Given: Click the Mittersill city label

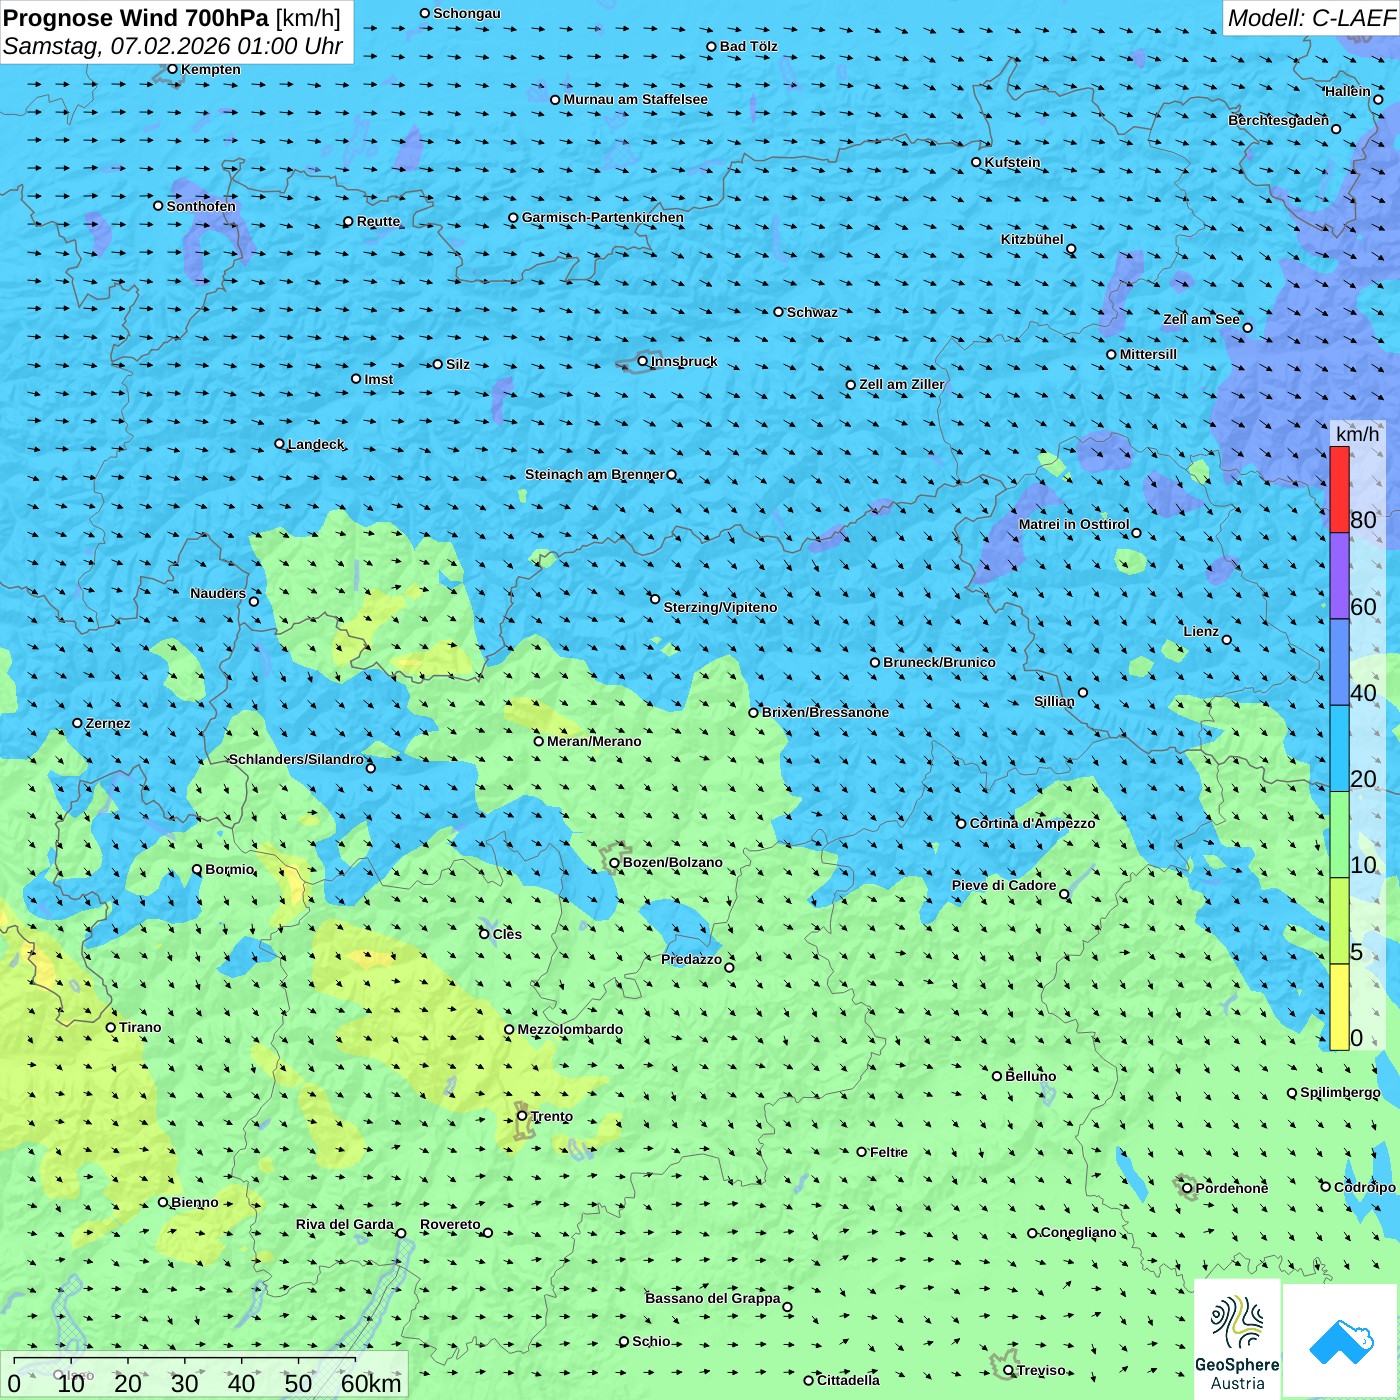Looking at the screenshot, I should pyautogui.click(x=1148, y=354).
